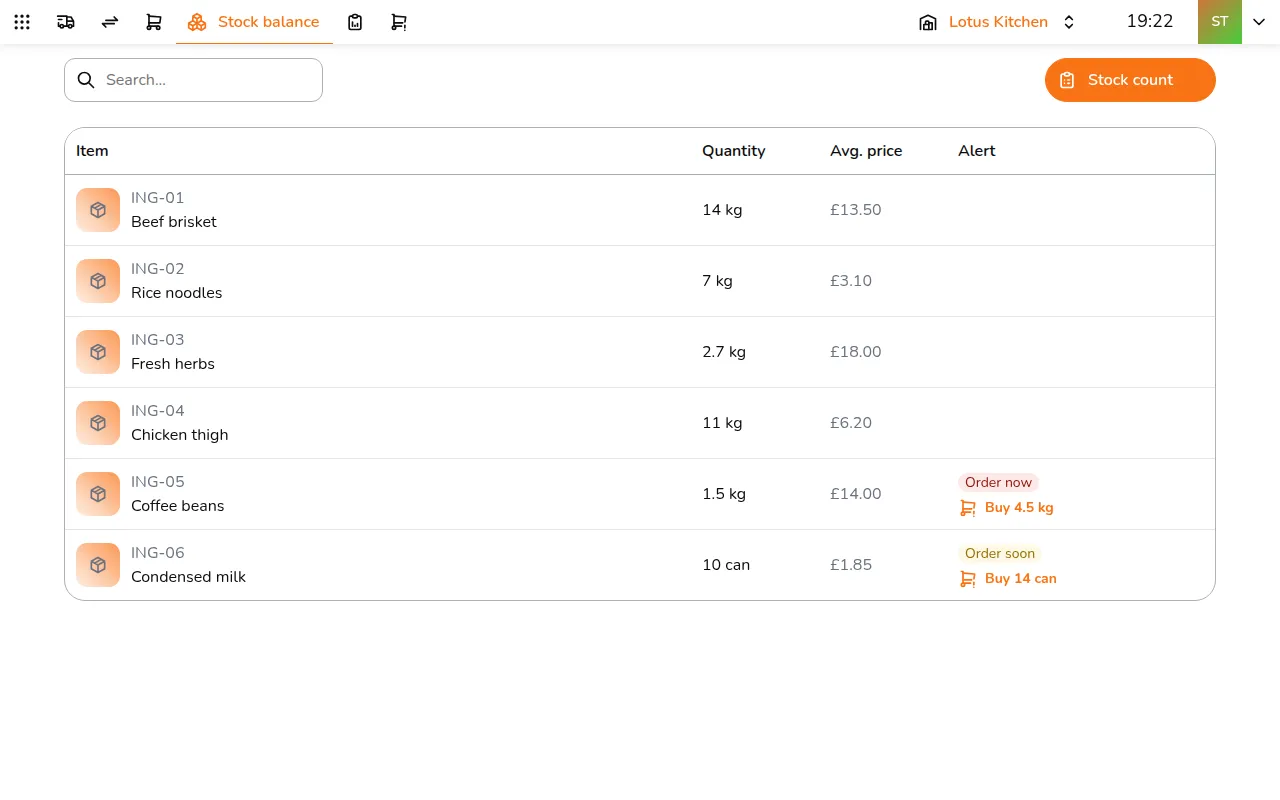This screenshot has height=800, width=1280.
Task: Click the Condensed milk box icon
Action: click(x=98, y=565)
